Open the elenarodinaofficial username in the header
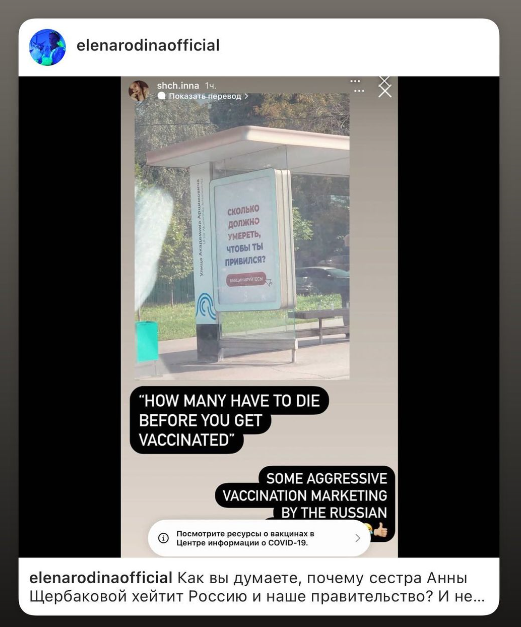Screen dimensions: 521x627 click(x=148, y=46)
